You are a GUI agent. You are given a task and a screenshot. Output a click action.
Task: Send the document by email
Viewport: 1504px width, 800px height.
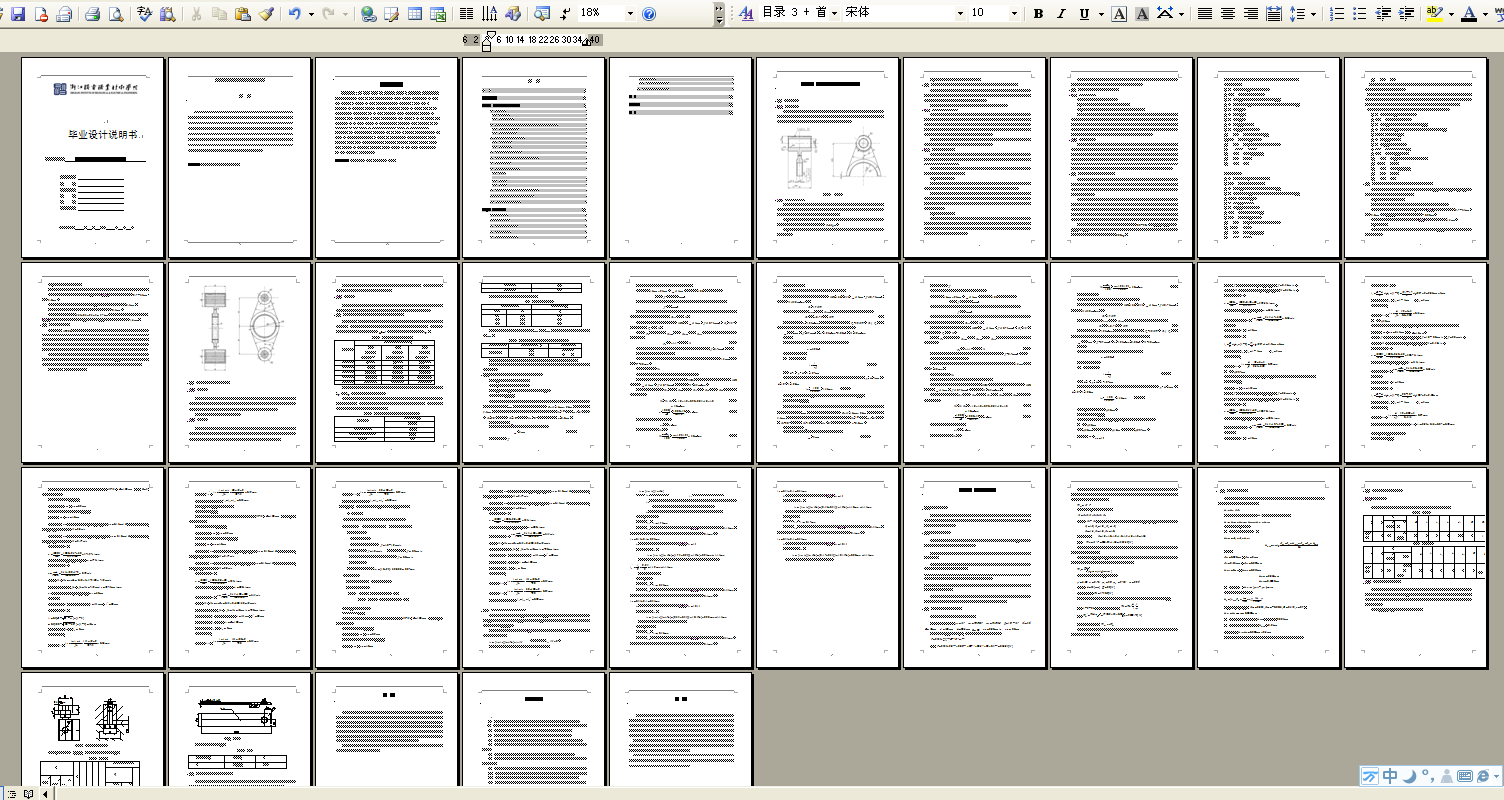(64, 14)
